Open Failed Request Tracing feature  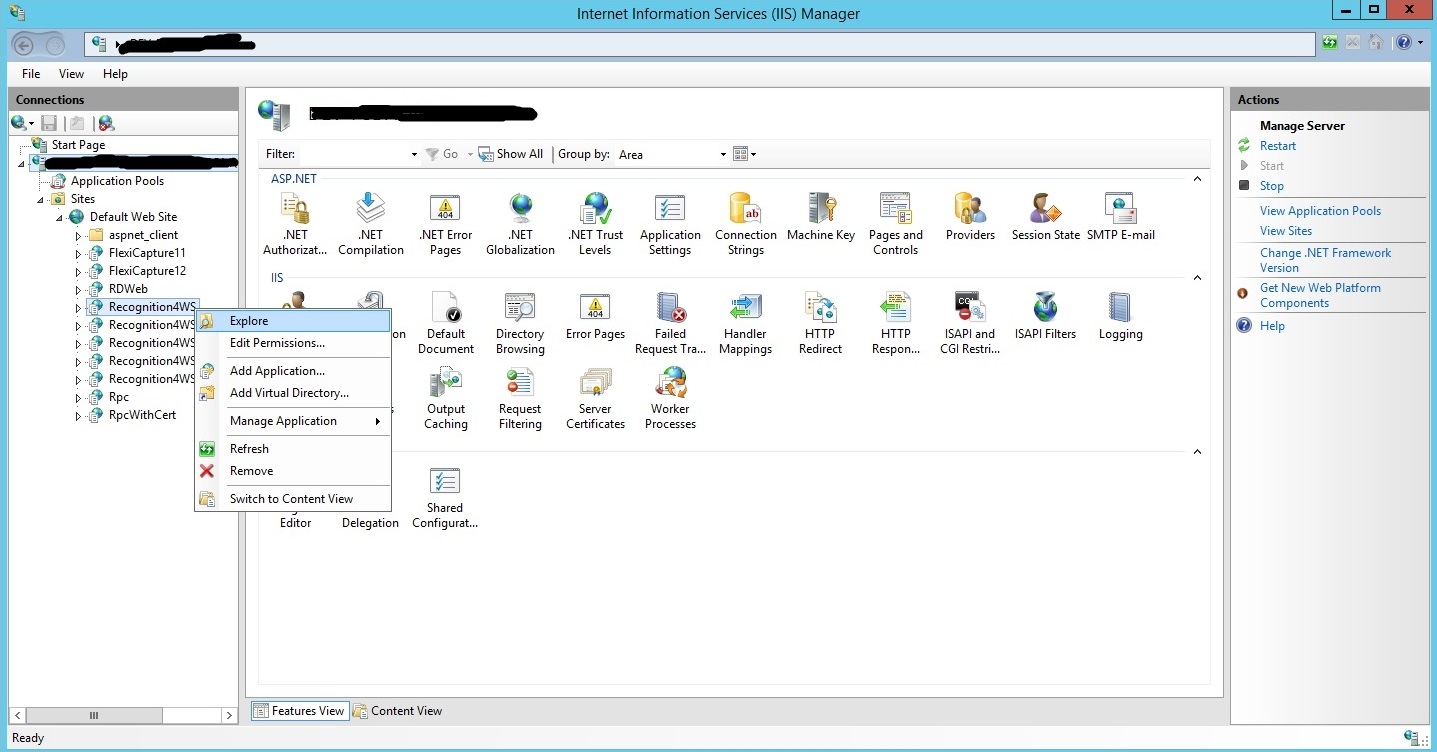pos(670,324)
